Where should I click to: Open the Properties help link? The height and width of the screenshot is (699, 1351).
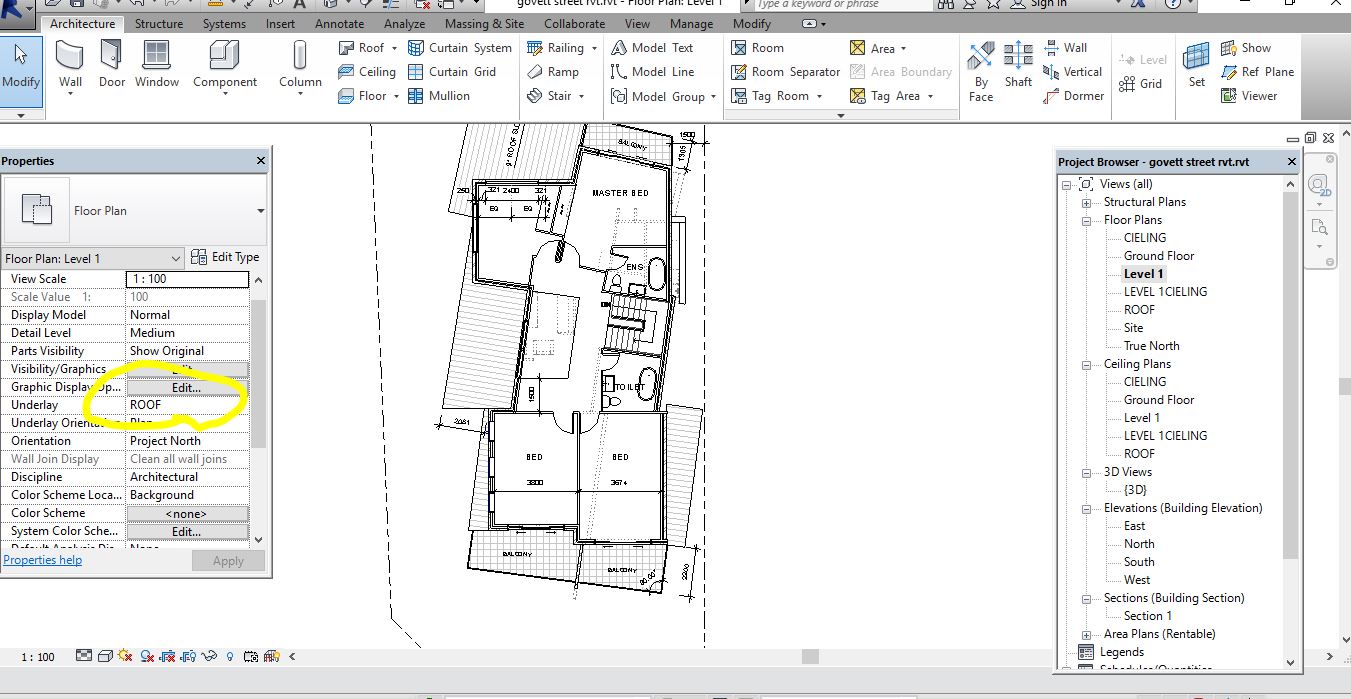(43, 559)
